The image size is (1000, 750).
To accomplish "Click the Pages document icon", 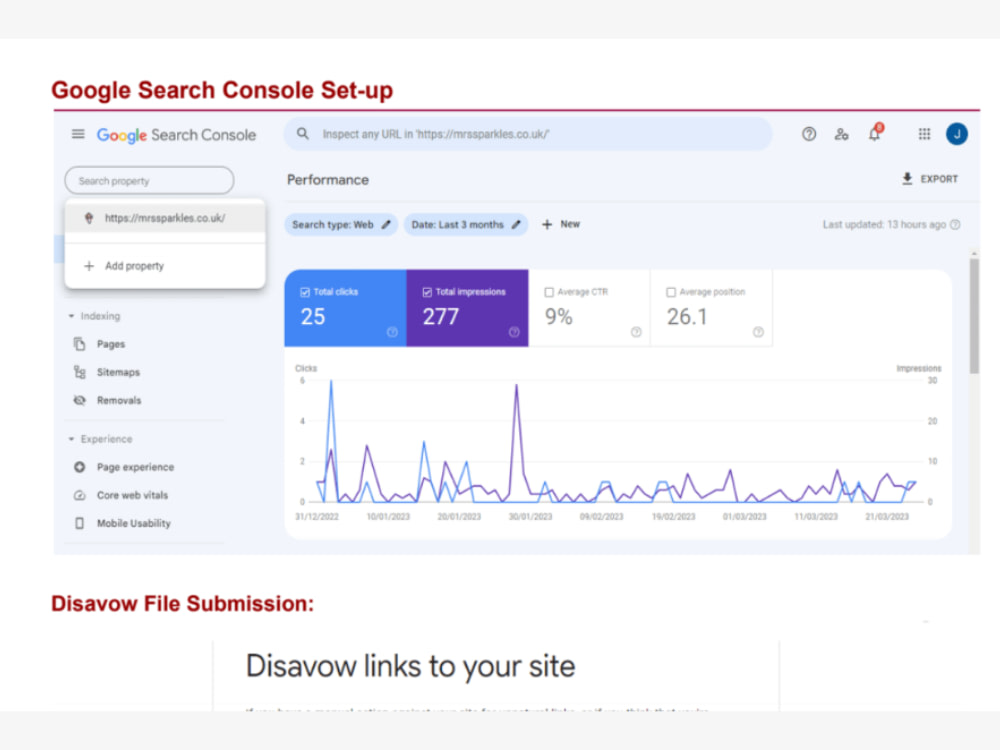I will (x=80, y=344).
